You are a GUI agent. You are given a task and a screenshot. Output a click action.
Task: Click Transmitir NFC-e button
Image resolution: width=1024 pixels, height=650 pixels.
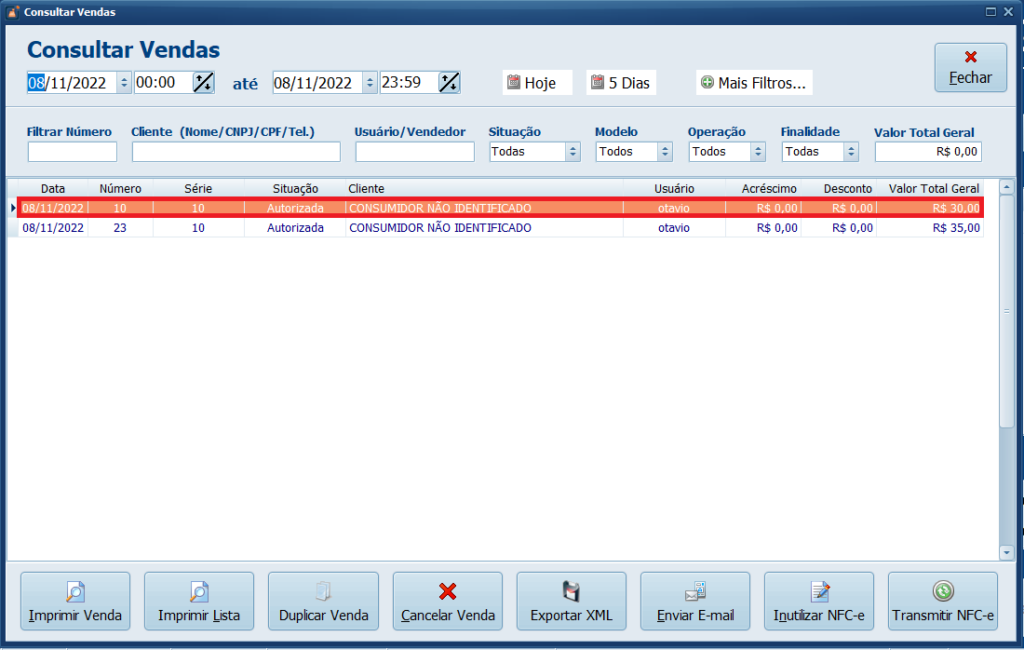coord(943,601)
